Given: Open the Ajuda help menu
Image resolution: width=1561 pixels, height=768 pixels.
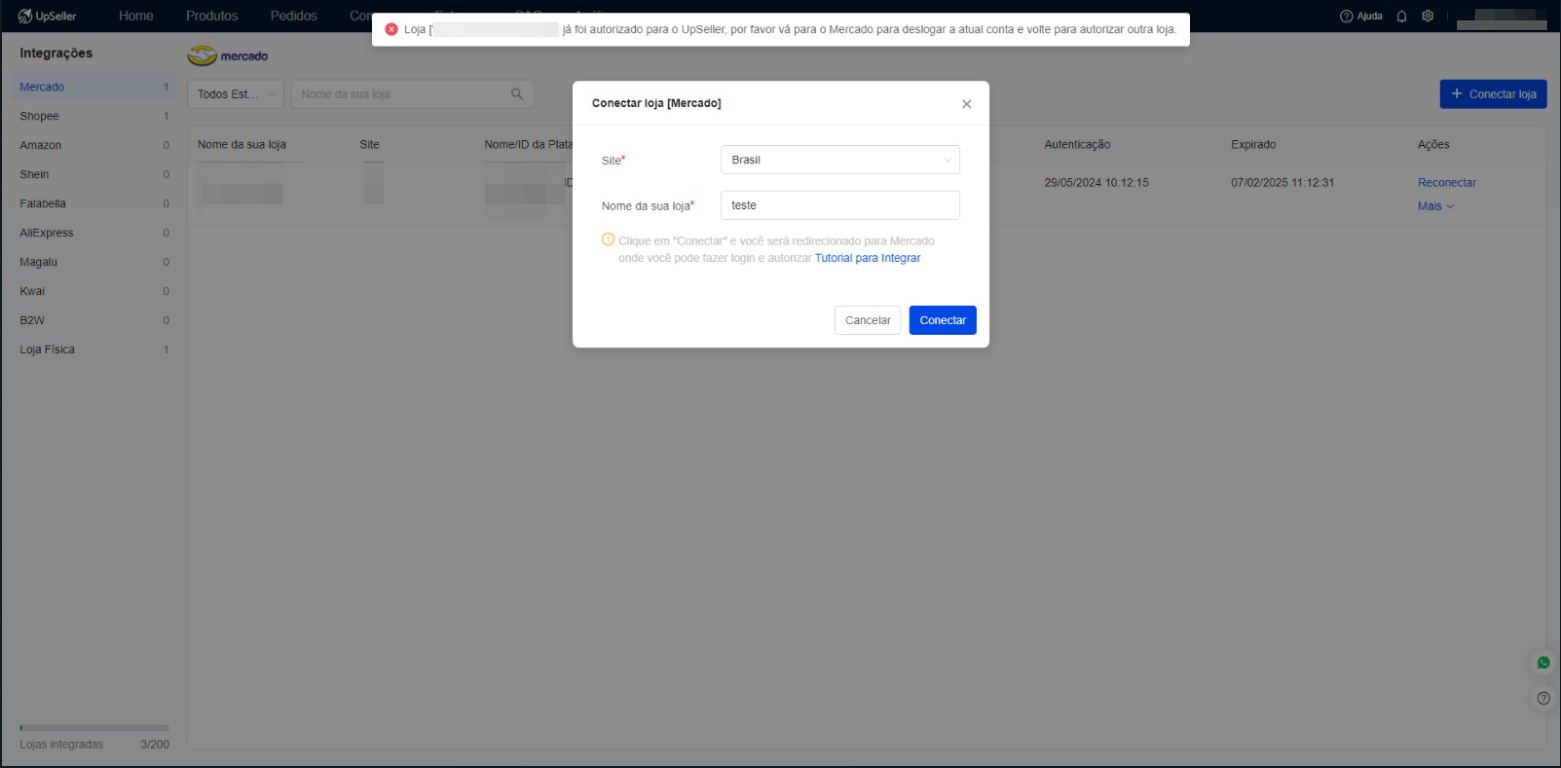Looking at the screenshot, I should (1361, 16).
